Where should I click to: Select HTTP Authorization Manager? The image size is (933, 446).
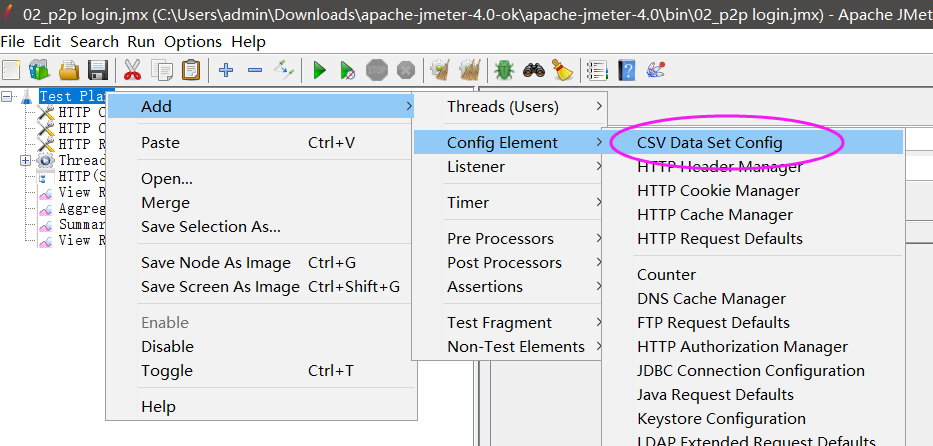pyautogui.click(x=753, y=347)
